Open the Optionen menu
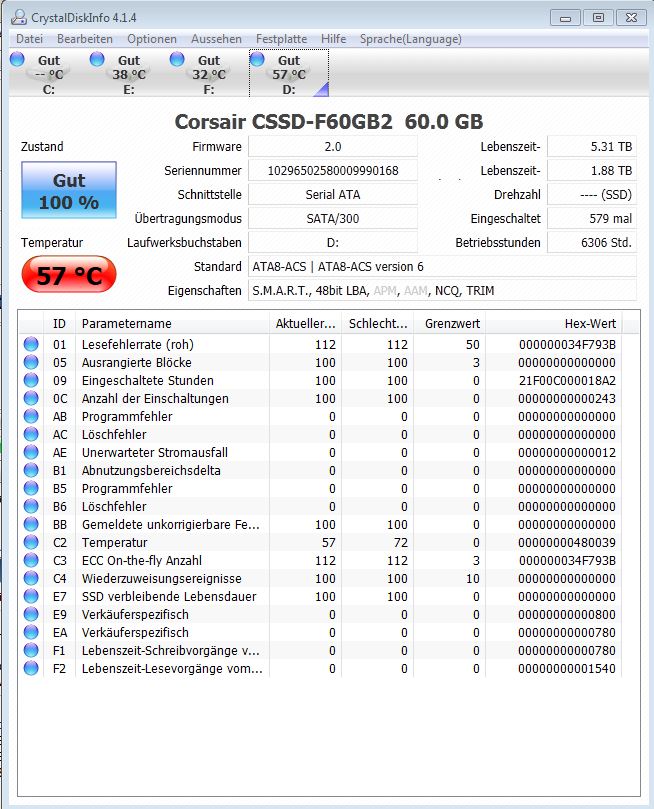654x809 pixels. [152, 39]
